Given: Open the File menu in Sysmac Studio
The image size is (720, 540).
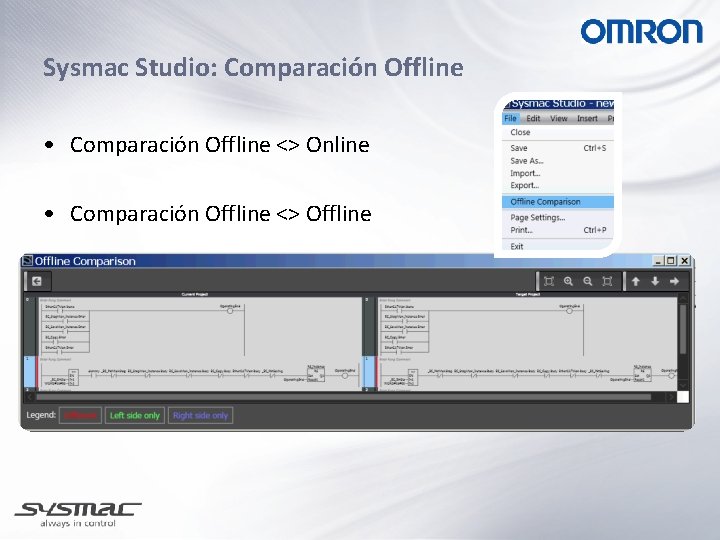Looking at the screenshot, I should click(x=510, y=118).
